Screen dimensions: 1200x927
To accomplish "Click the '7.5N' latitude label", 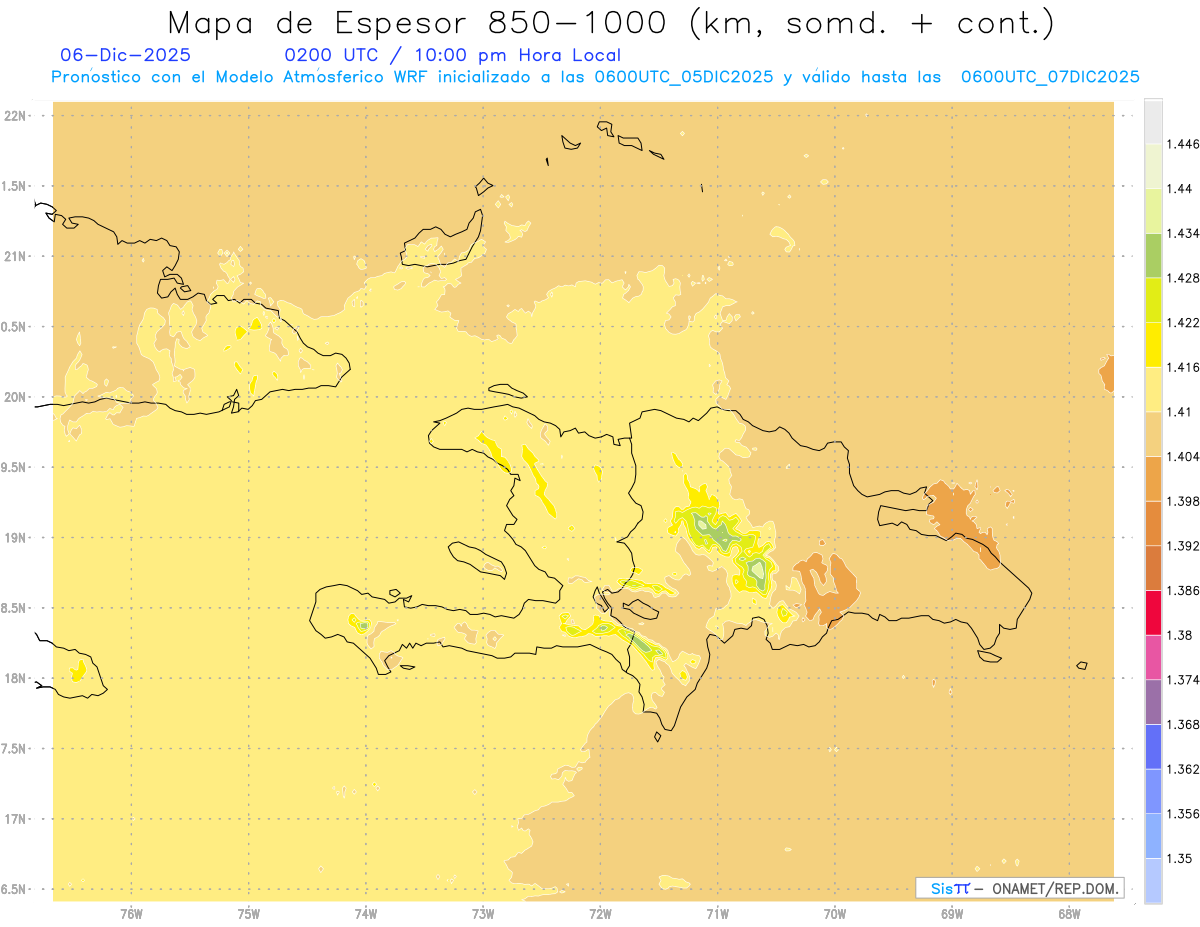I will [15, 749].
